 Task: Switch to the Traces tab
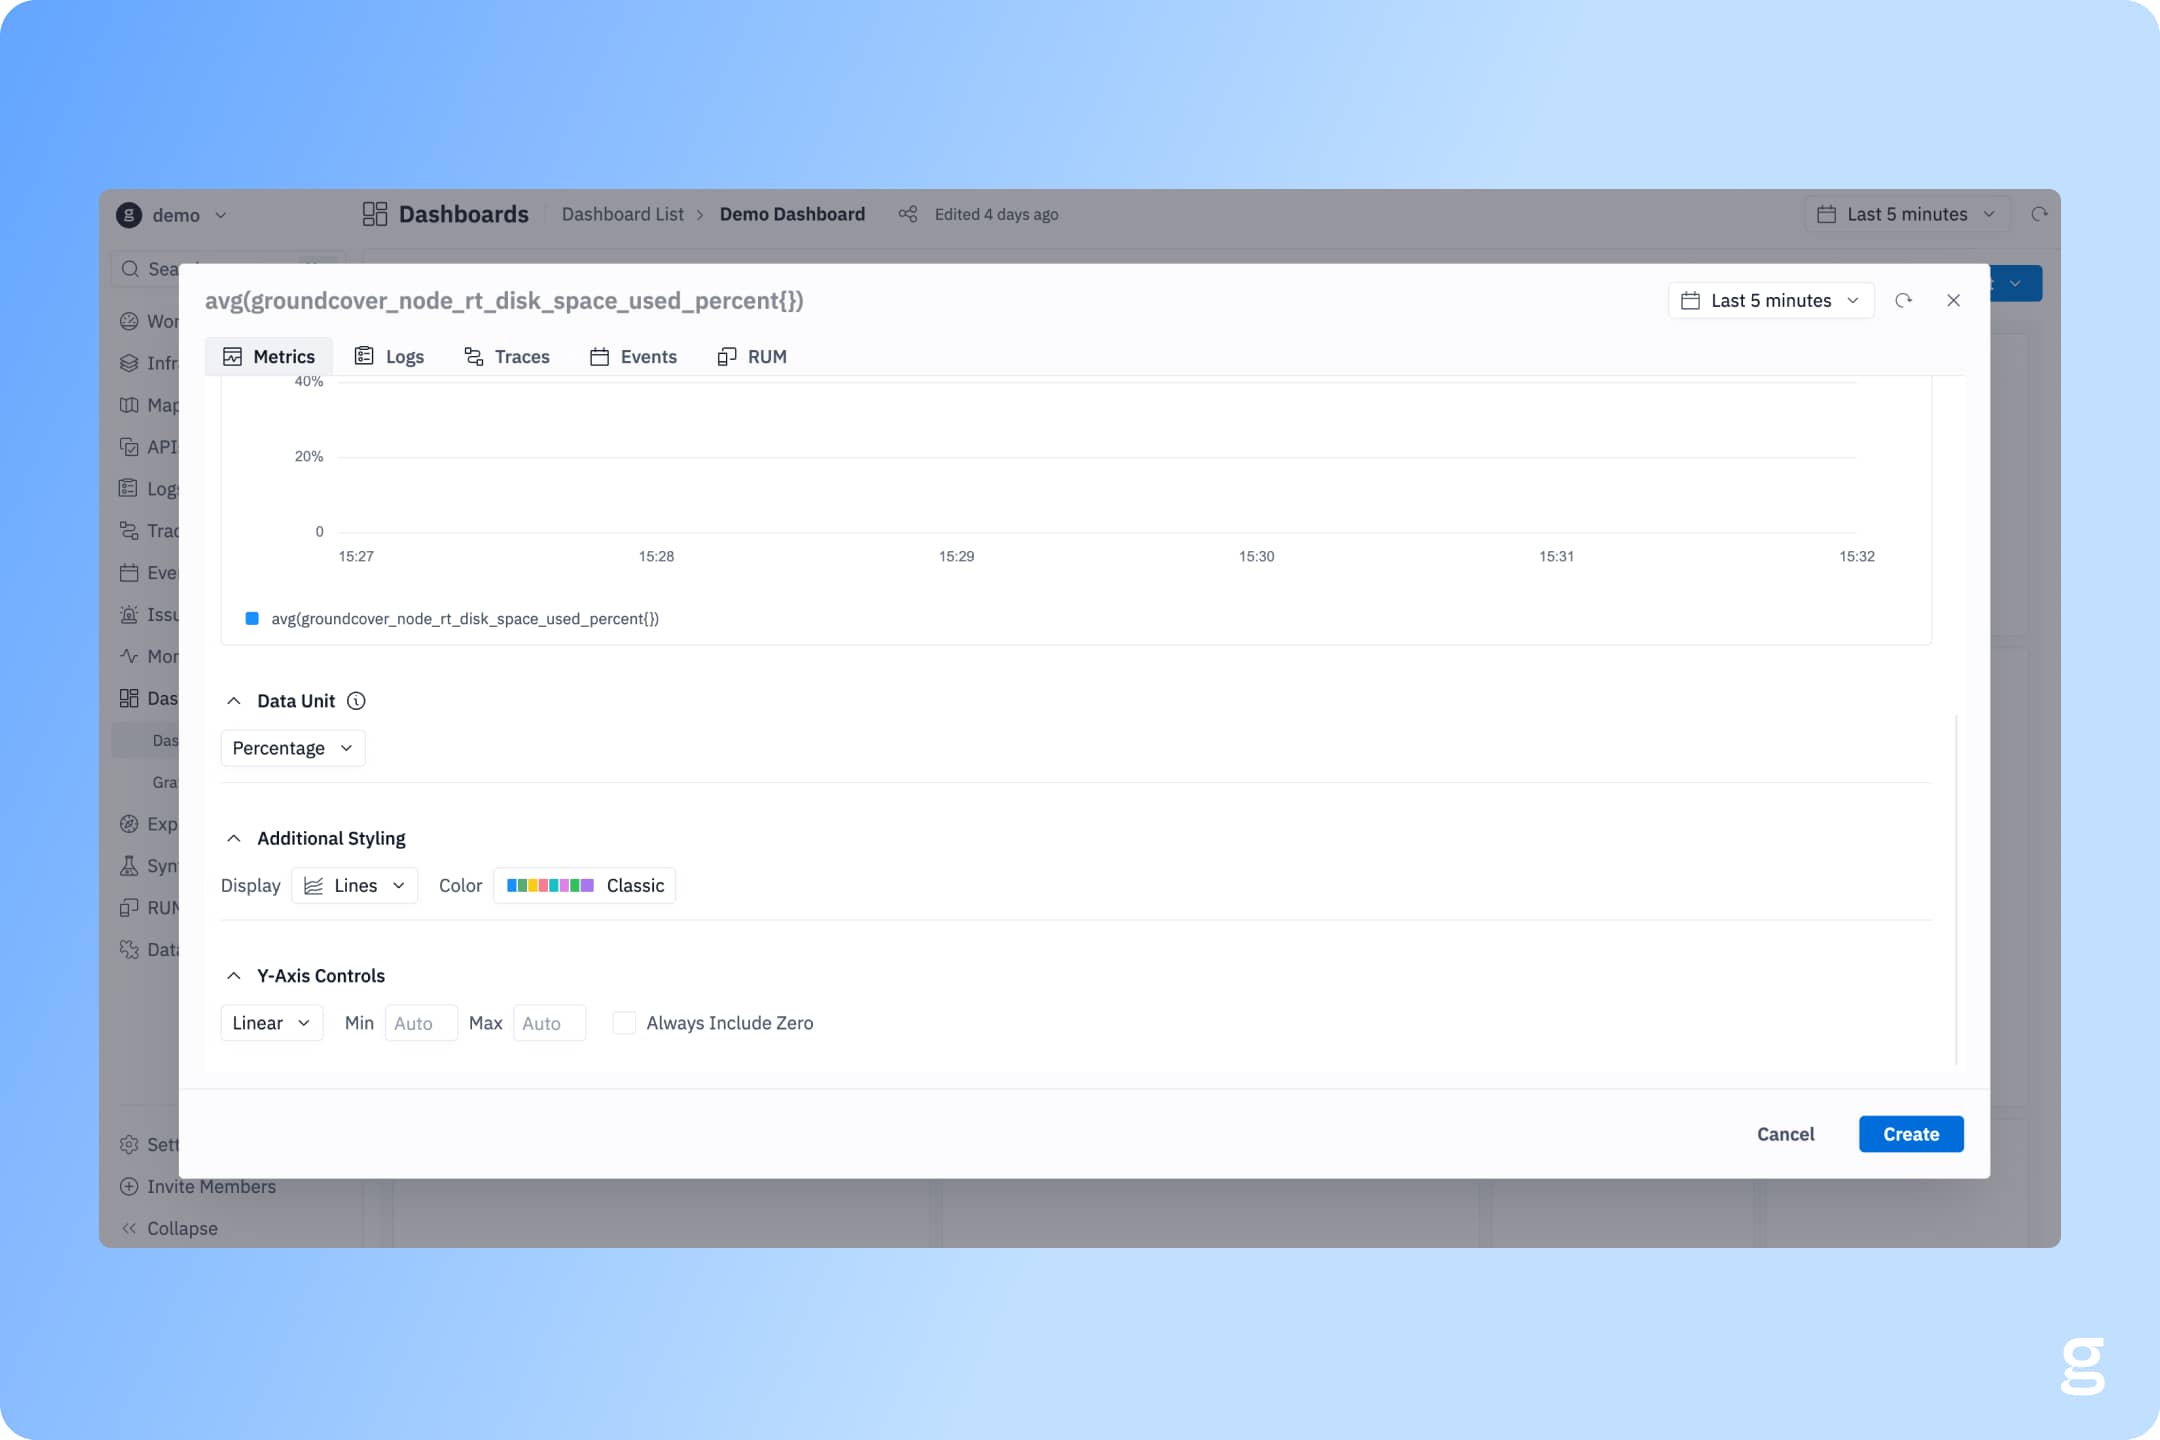507,357
